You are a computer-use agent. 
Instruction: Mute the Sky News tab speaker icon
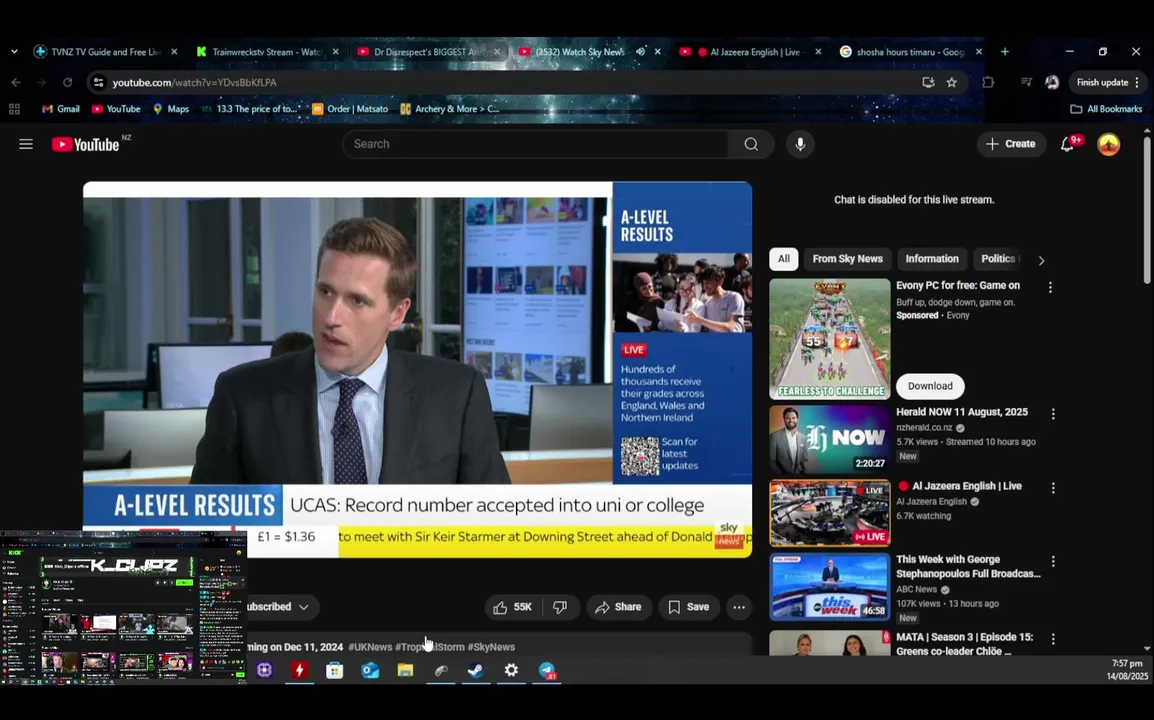pyautogui.click(x=640, y=52)
